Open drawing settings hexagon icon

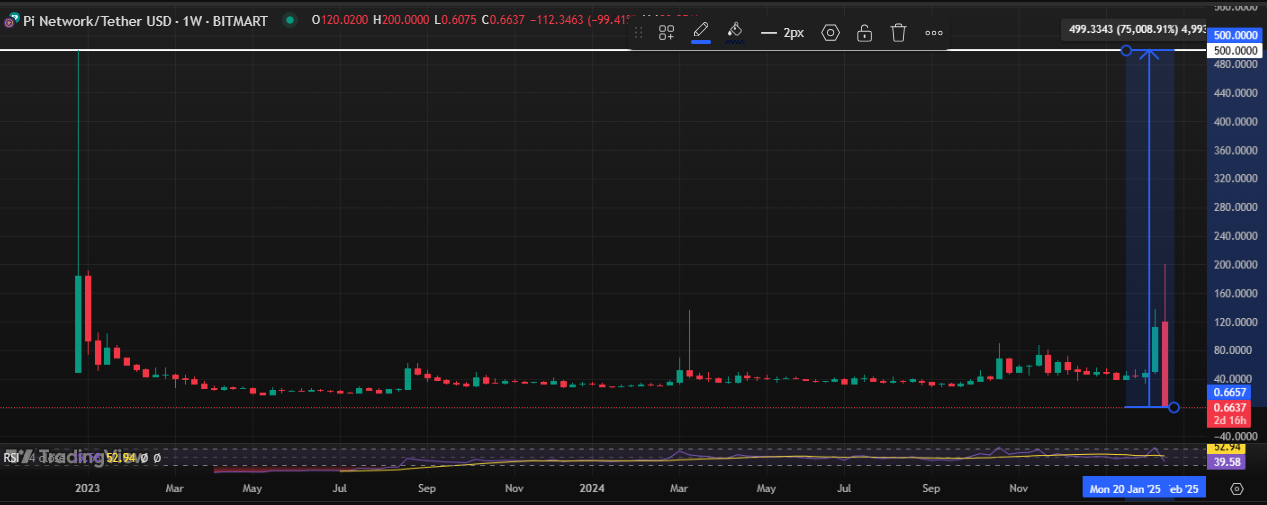tap(830, 33)
